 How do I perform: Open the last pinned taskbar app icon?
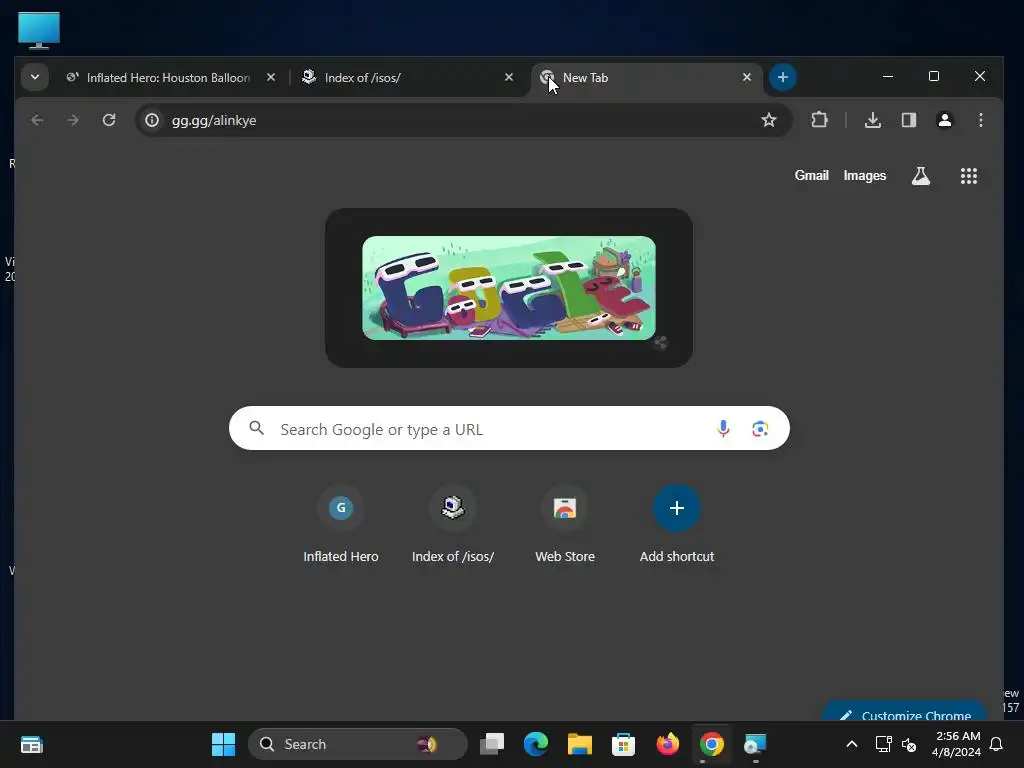(x=755, y=744)
